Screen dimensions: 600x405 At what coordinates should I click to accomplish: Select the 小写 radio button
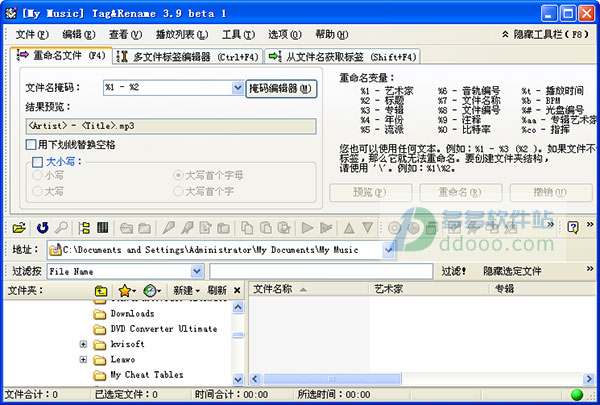point(38,175)
